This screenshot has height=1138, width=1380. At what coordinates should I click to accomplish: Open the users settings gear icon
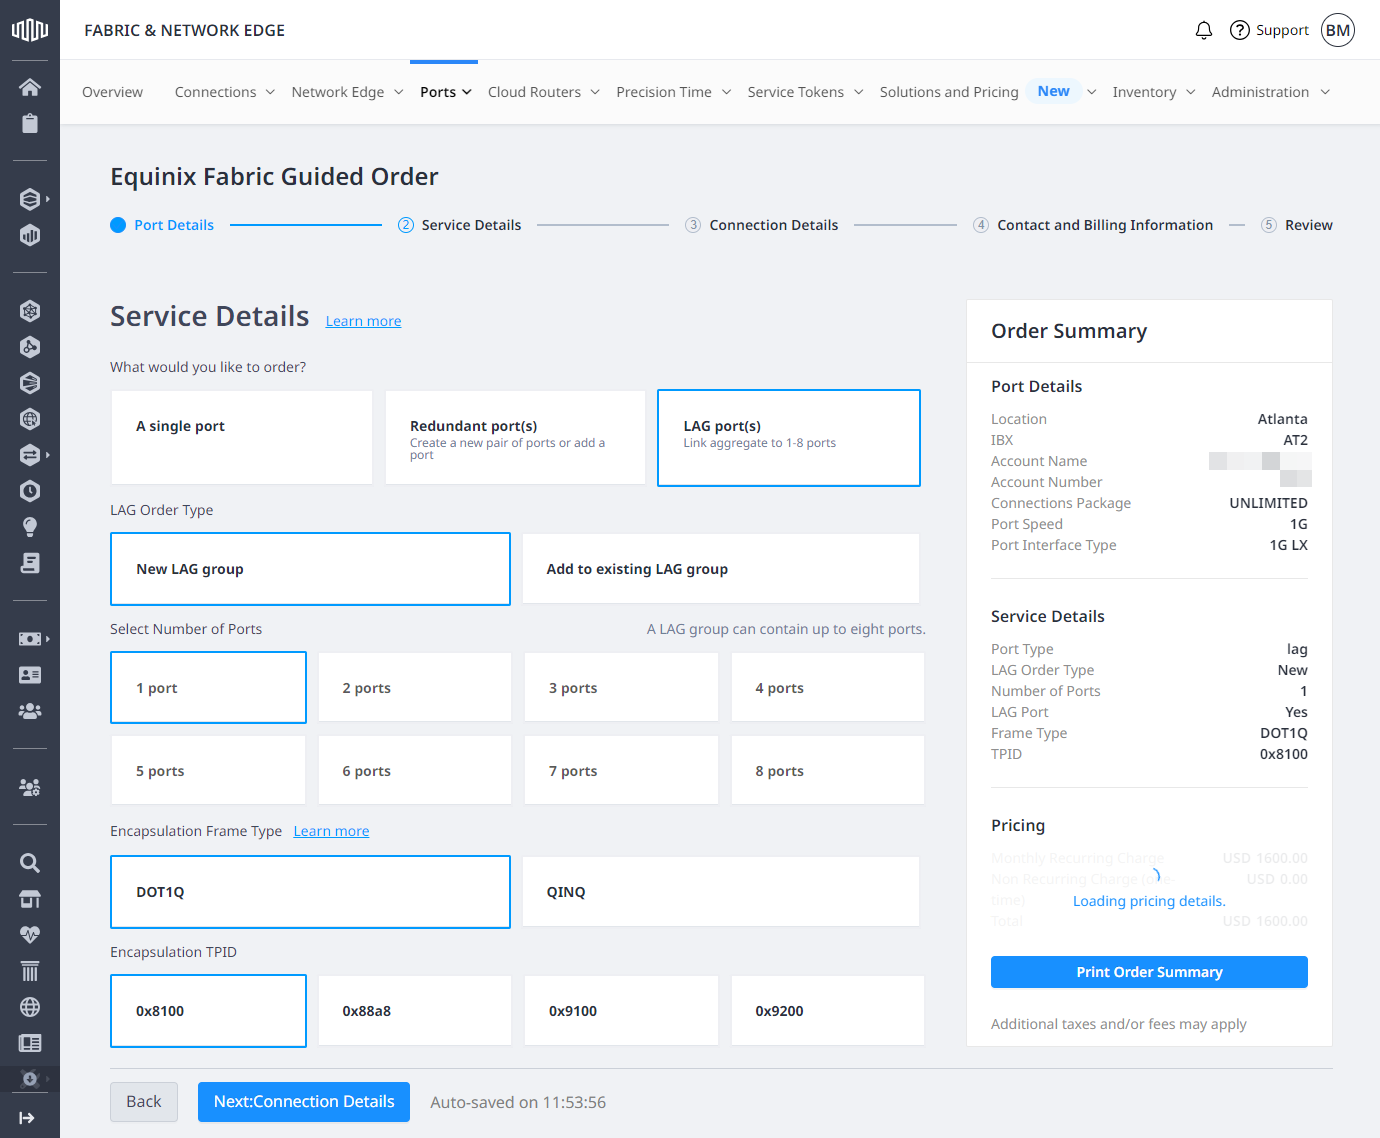30,787
